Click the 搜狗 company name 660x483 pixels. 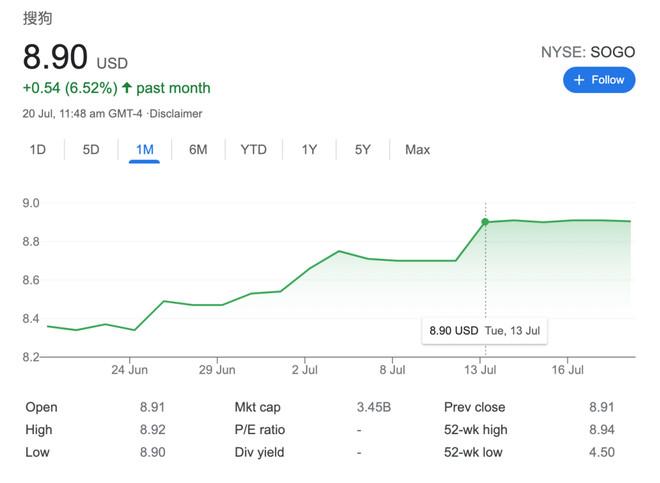tap(37, 18)
